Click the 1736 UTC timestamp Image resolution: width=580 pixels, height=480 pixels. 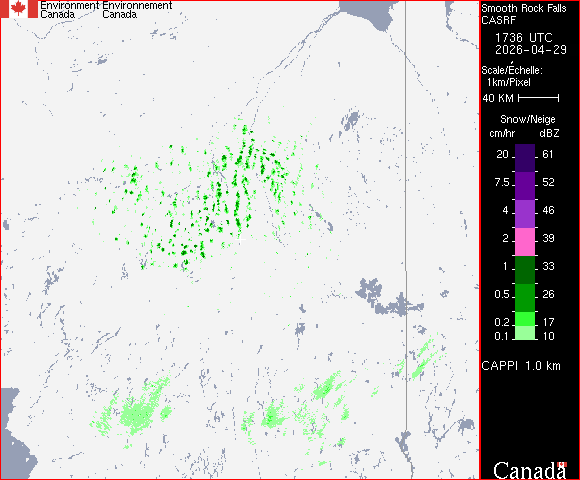pyautogui.click(x=523, y=38)
